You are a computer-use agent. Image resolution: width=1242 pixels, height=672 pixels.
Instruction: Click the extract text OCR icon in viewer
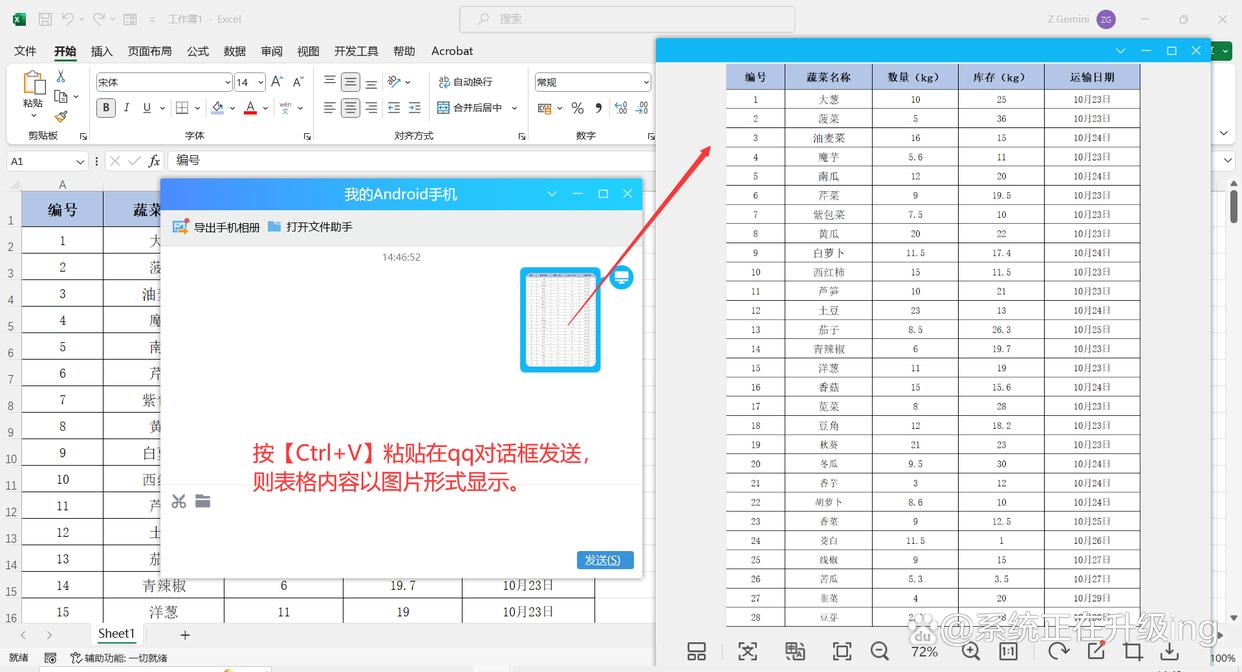(x=748, y=651)
